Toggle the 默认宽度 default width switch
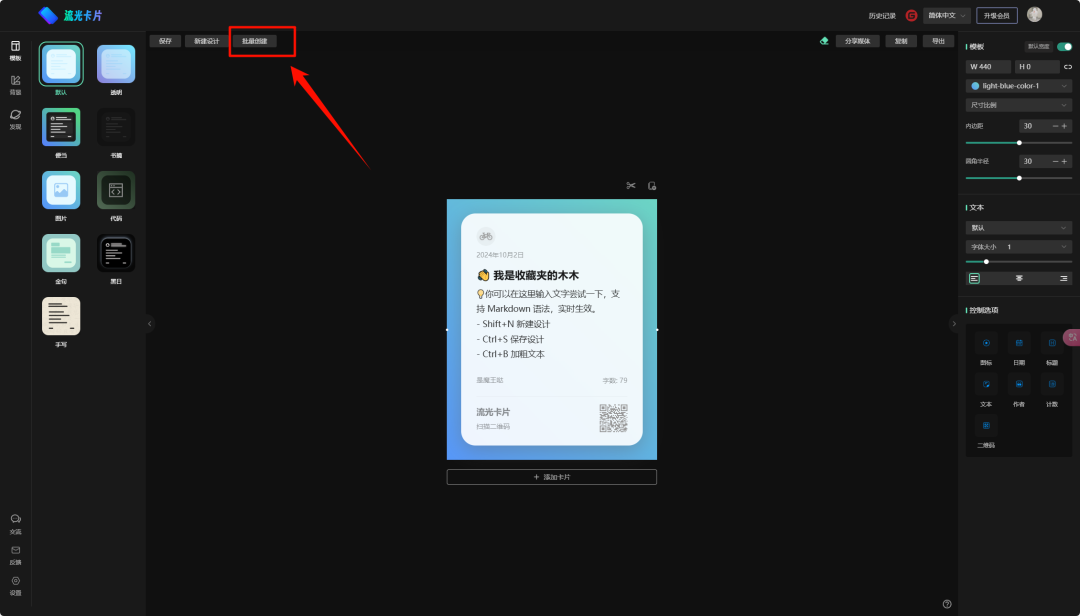1080x616 pixels. pyautogui.click(x=1064, y=47)
